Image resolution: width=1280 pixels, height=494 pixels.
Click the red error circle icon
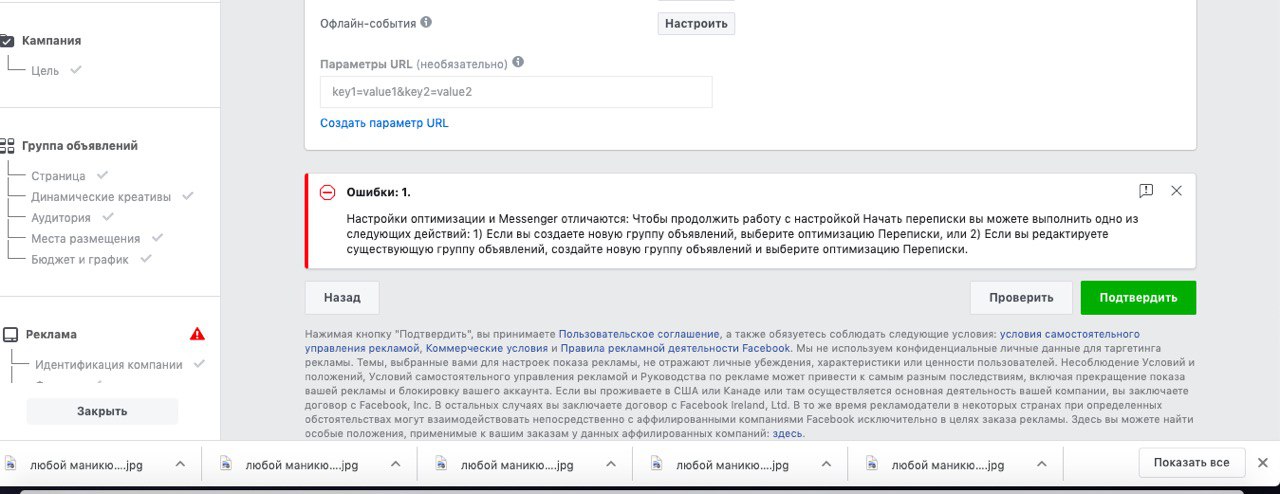(327, 192)
